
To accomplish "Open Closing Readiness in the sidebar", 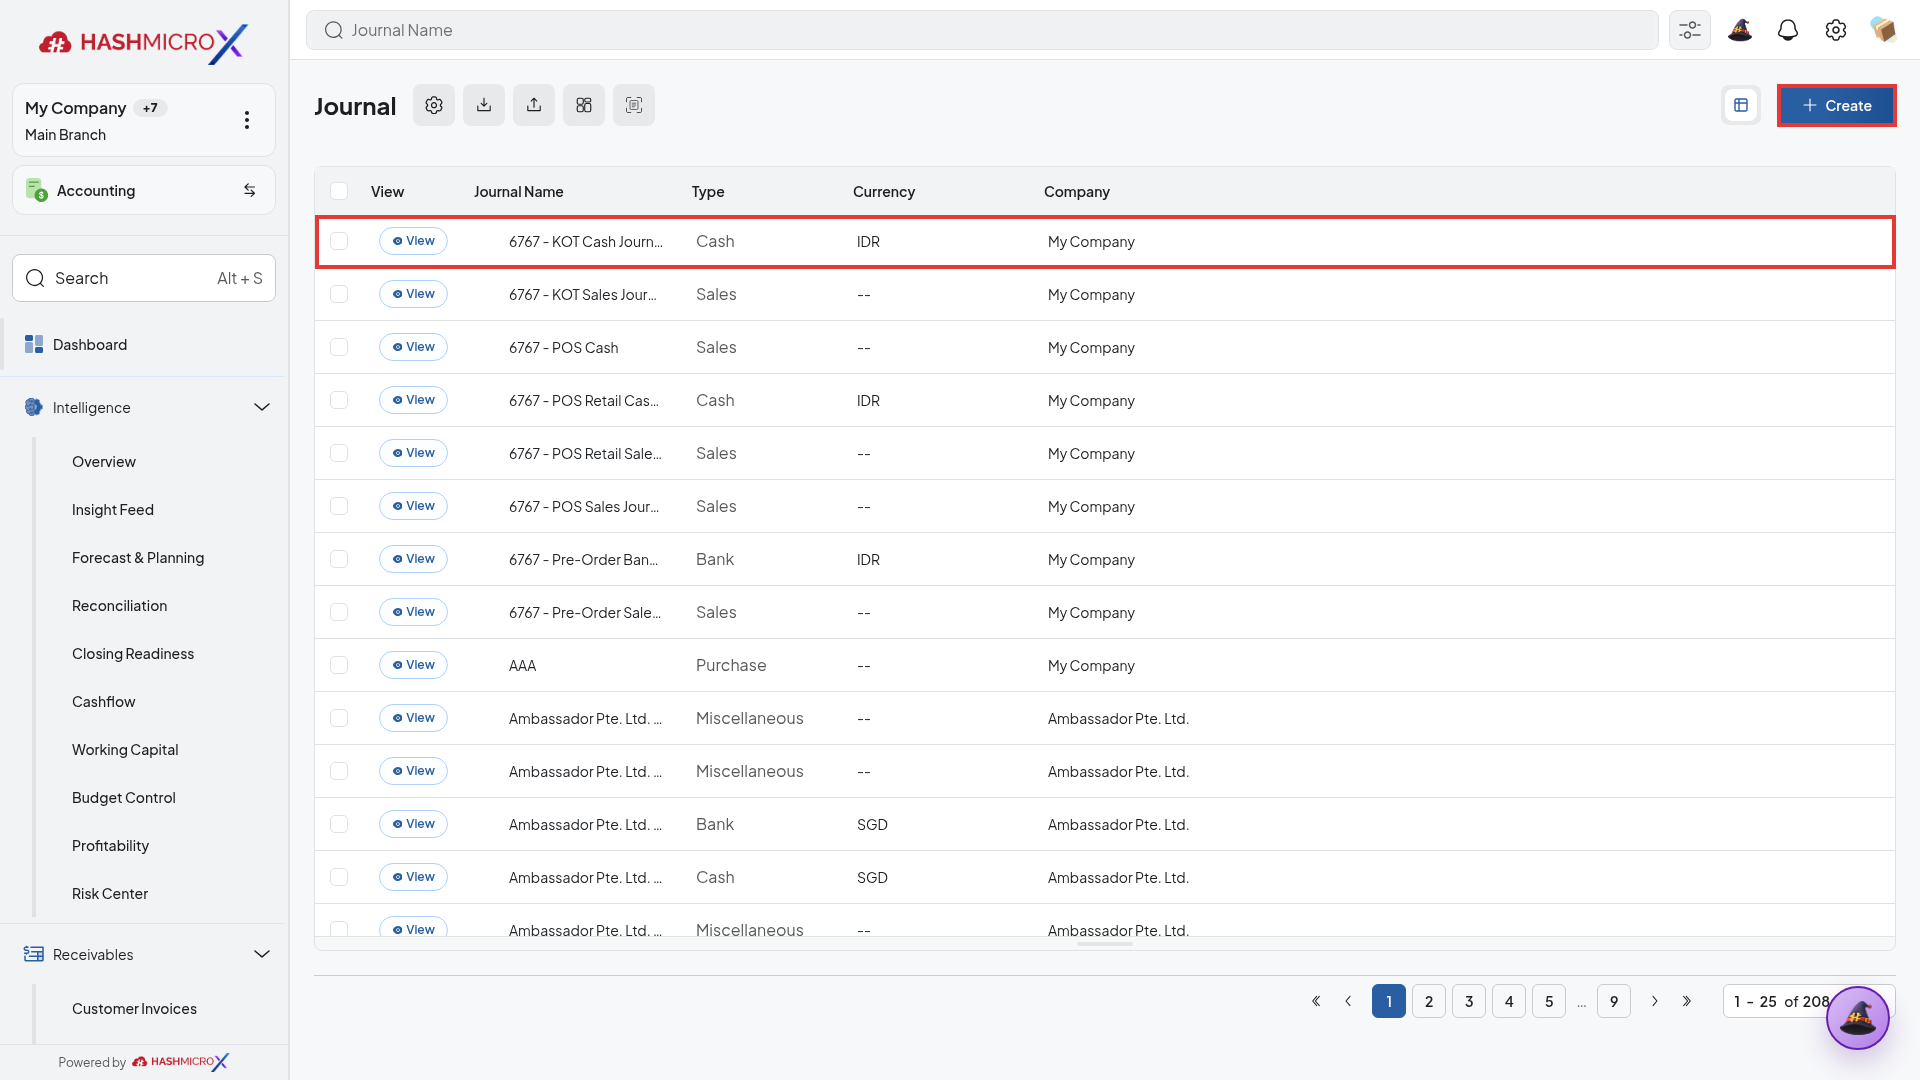I will [133, 654].
